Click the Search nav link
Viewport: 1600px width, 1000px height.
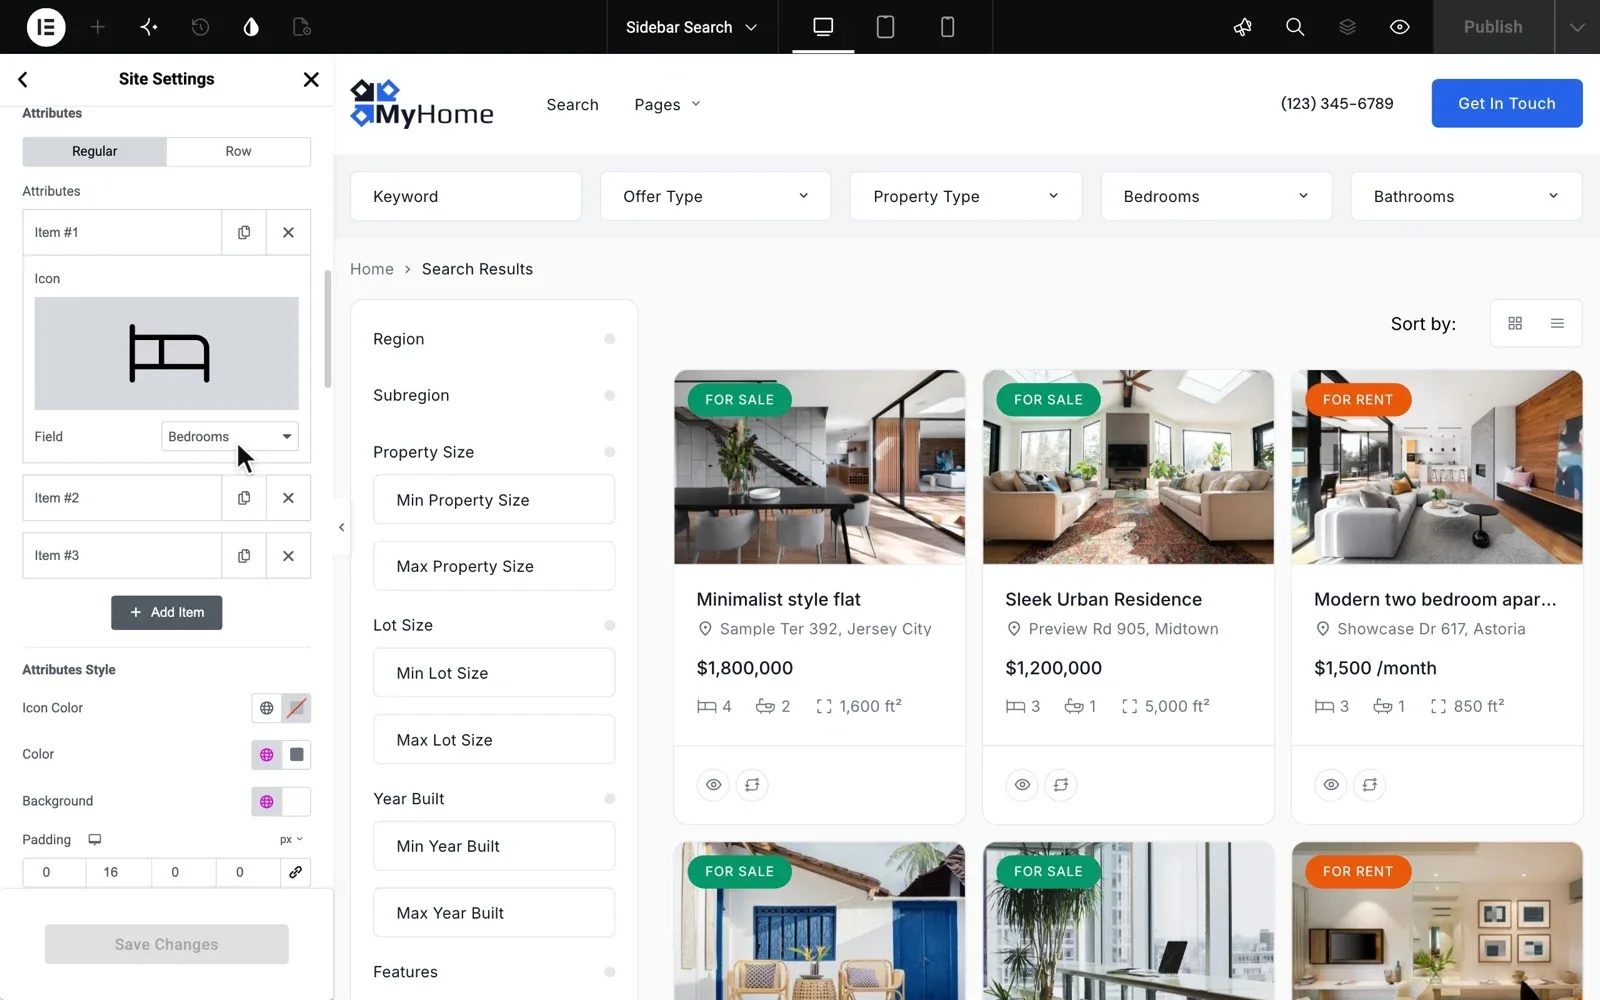click(573, 104)
